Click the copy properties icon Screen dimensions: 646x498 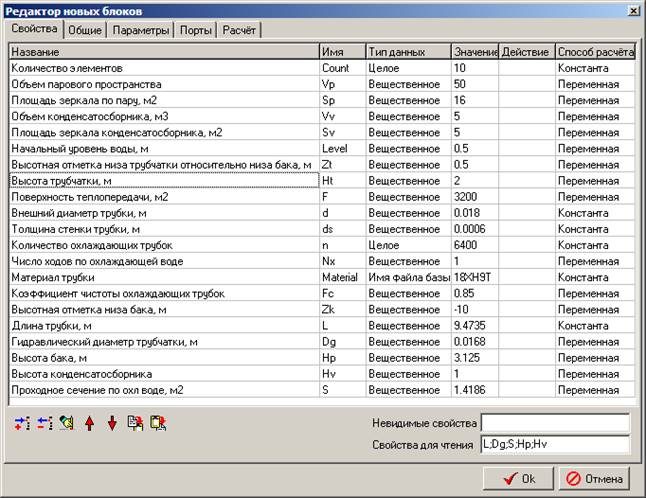[x=134, y=423]
